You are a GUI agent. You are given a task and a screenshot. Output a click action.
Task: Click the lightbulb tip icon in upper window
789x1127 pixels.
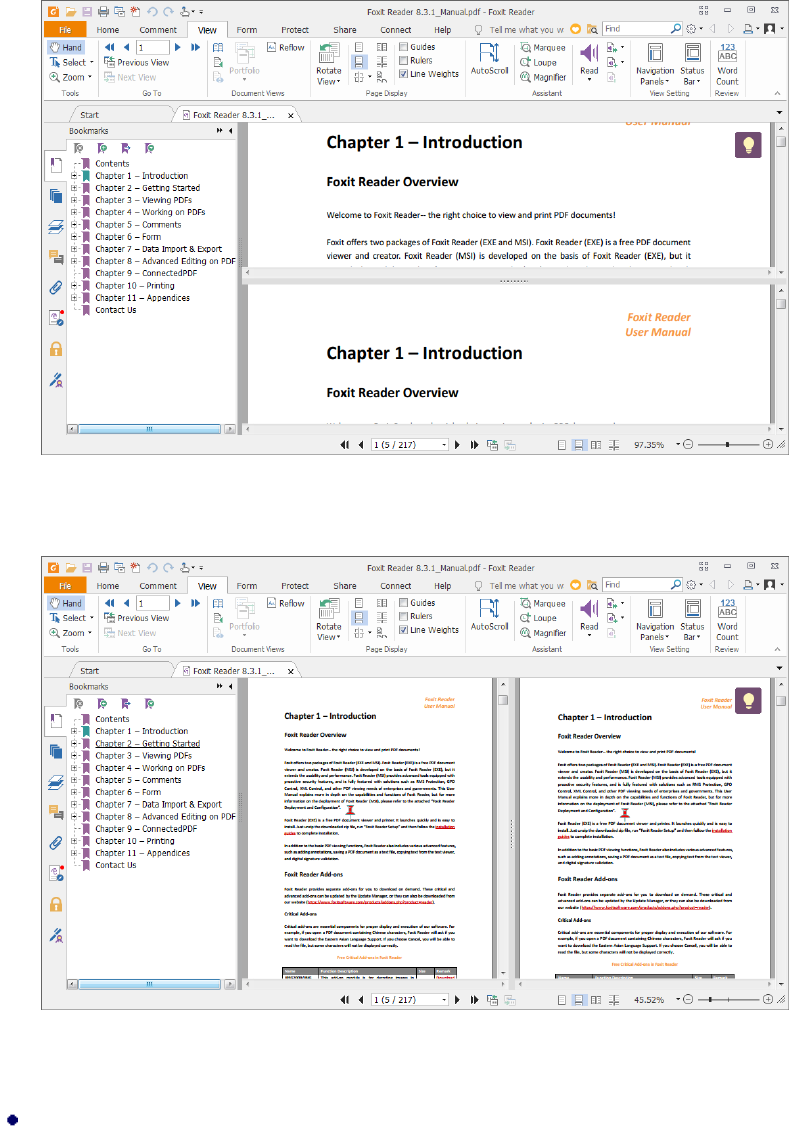[748, 144]
